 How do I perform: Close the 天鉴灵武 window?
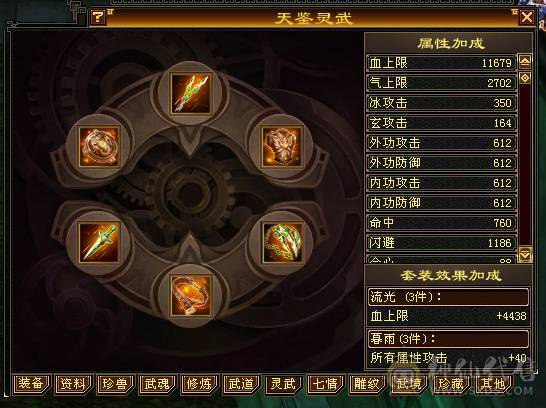(526, 16)
